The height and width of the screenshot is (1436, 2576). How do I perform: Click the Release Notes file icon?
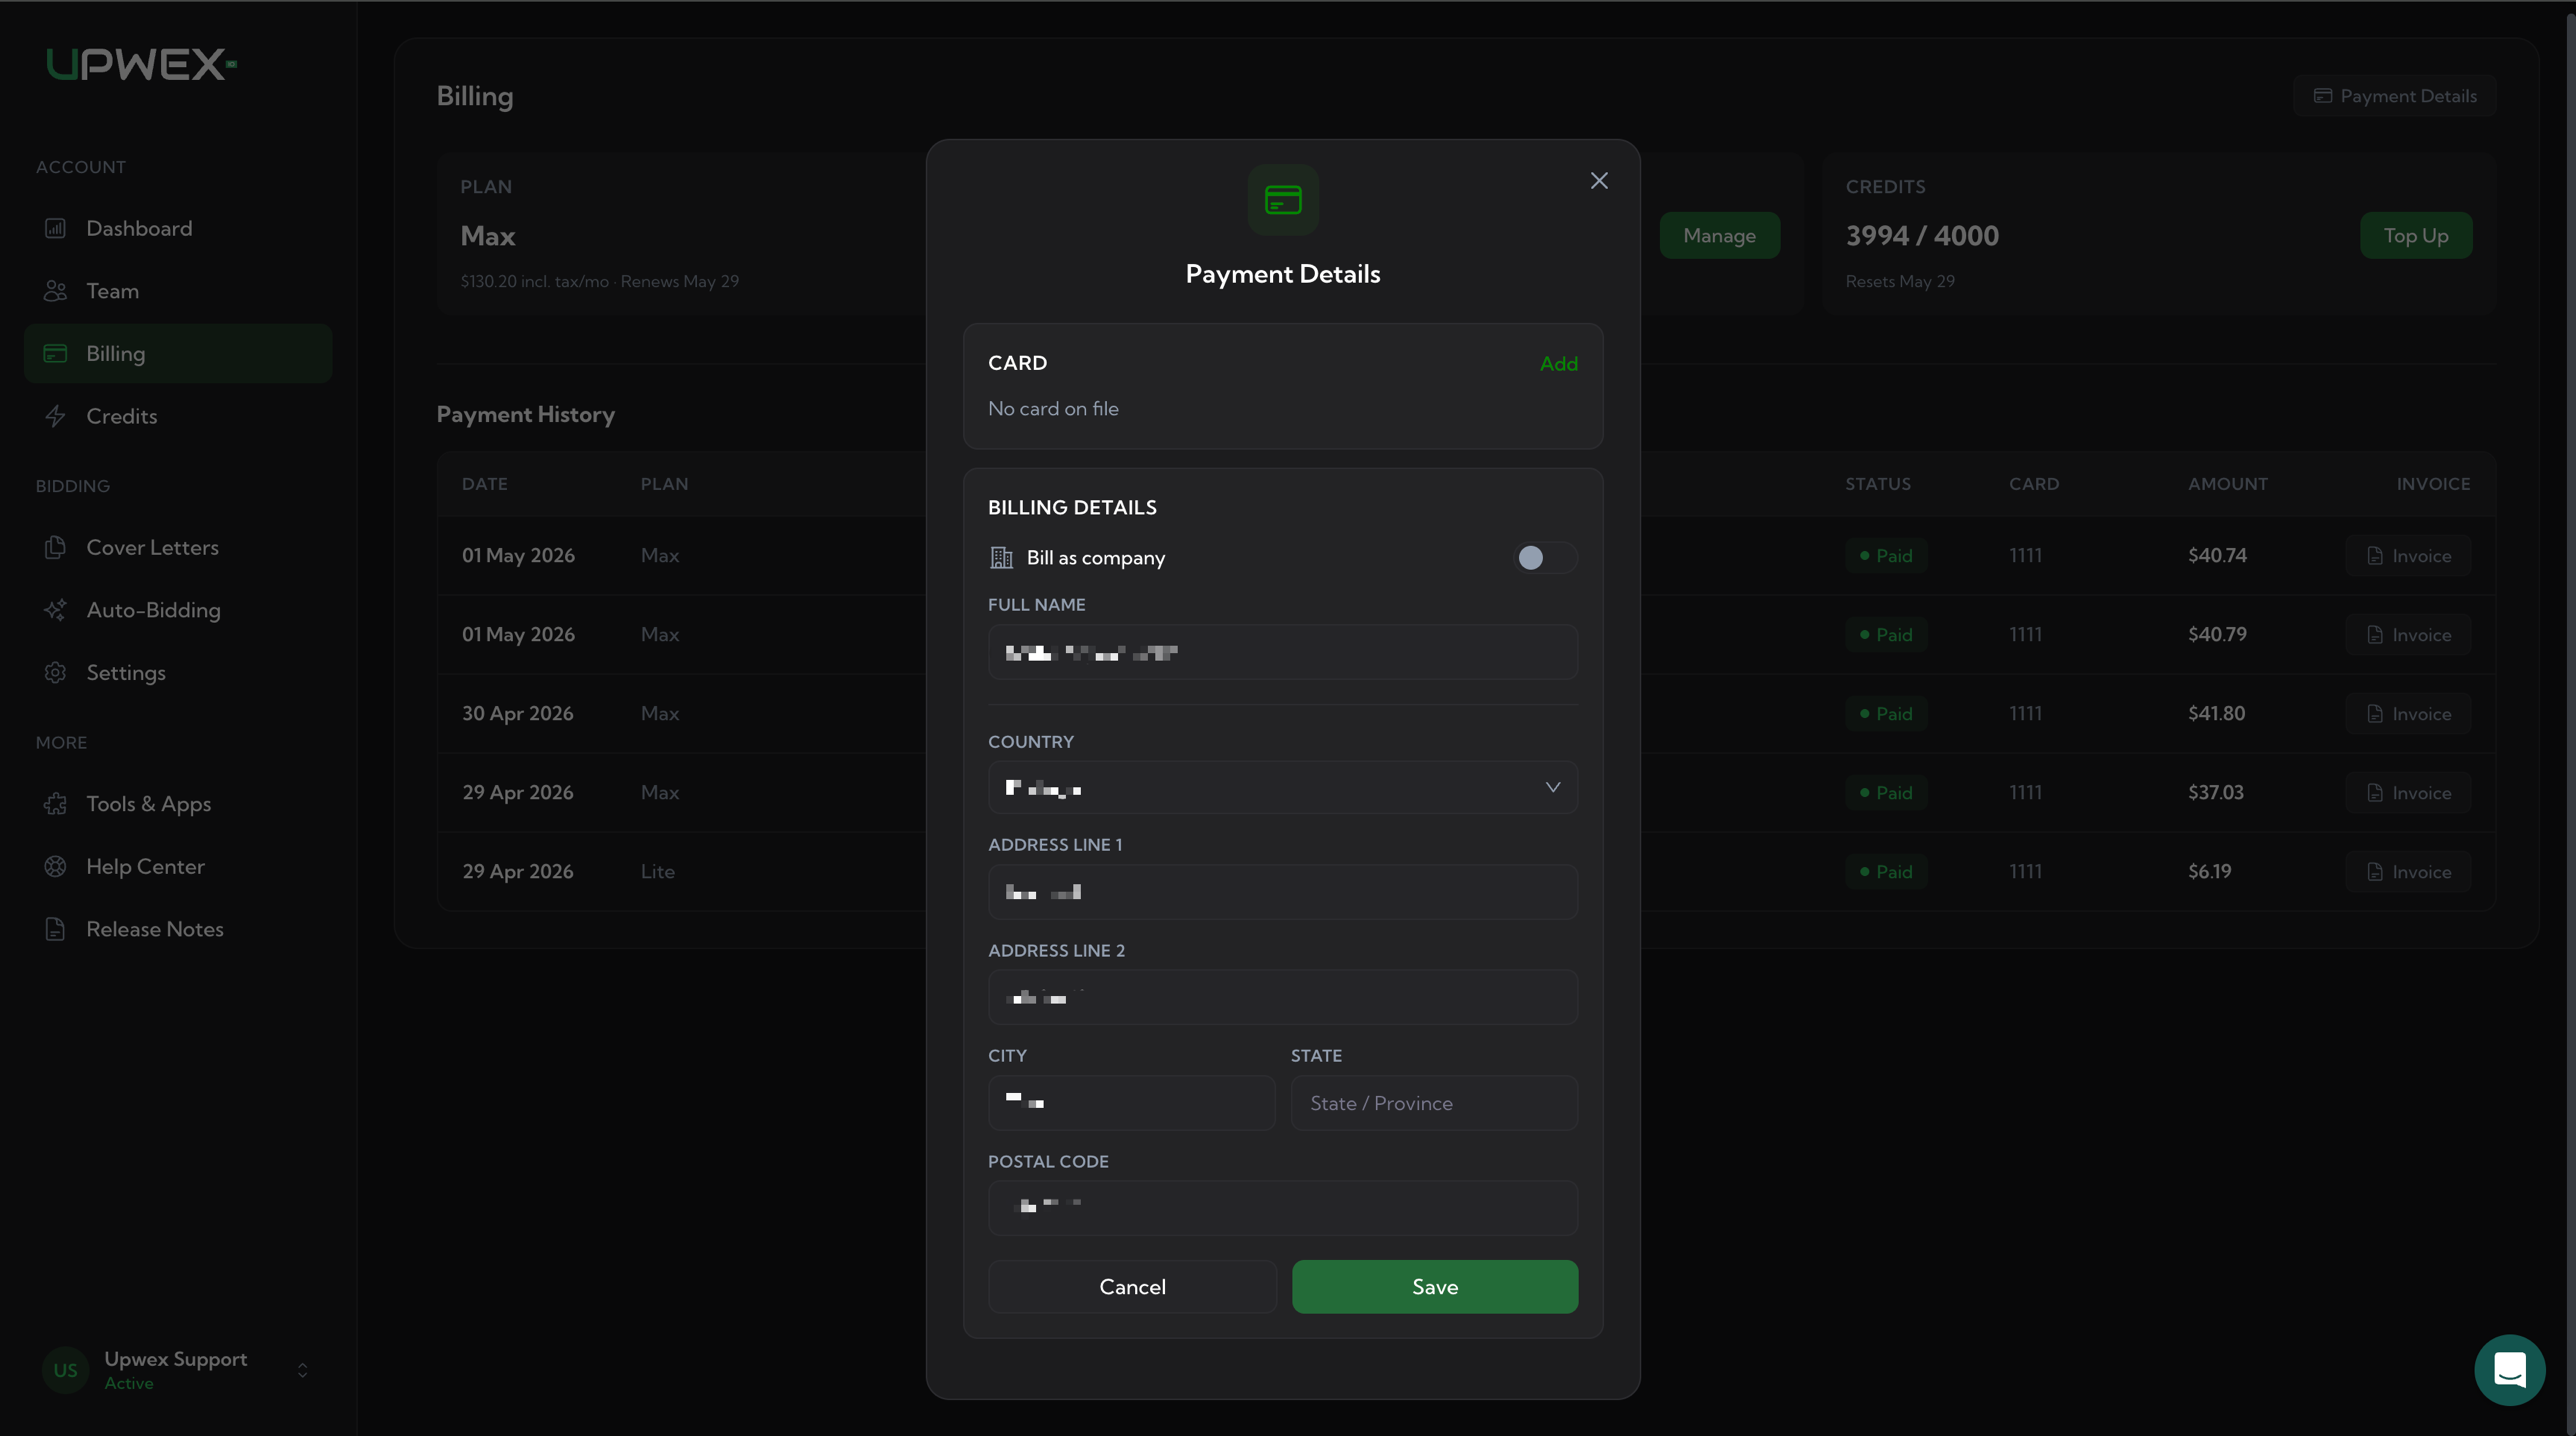[55, 929]
